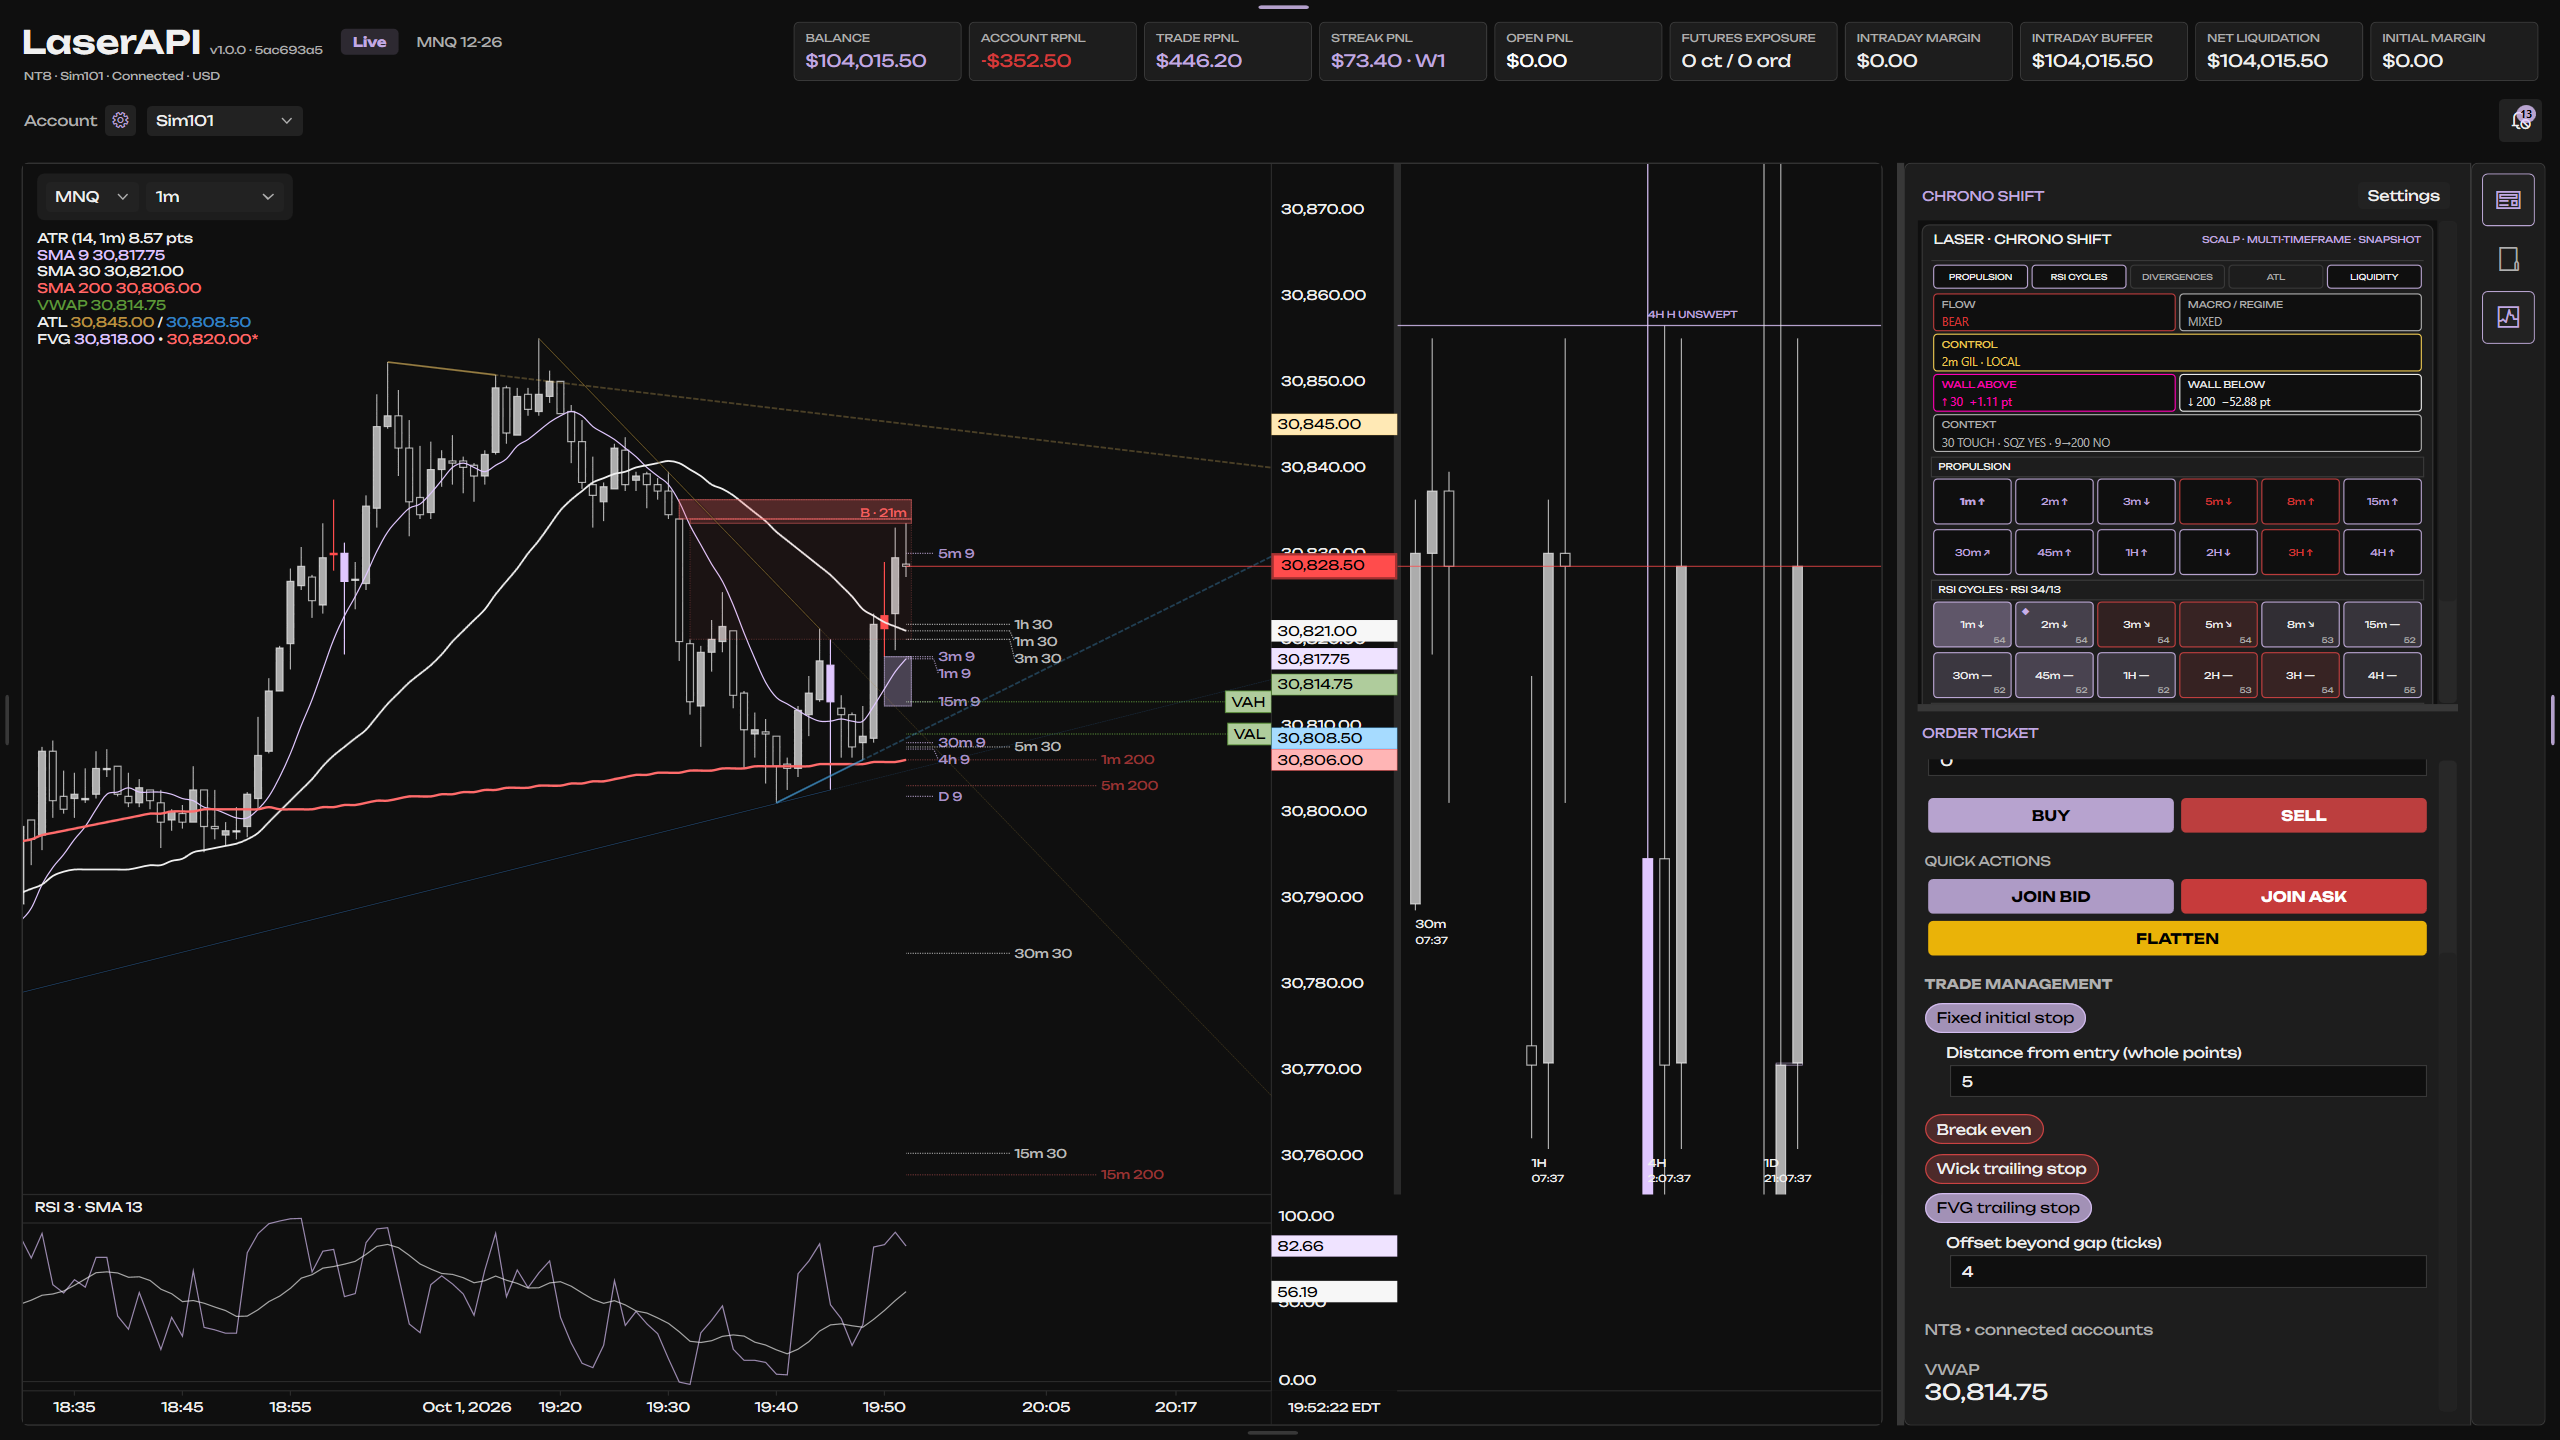The height and width of the screenshot is (1440, 2560).
Task: Click the BUY button
Action: click(x=2050, y=816)
